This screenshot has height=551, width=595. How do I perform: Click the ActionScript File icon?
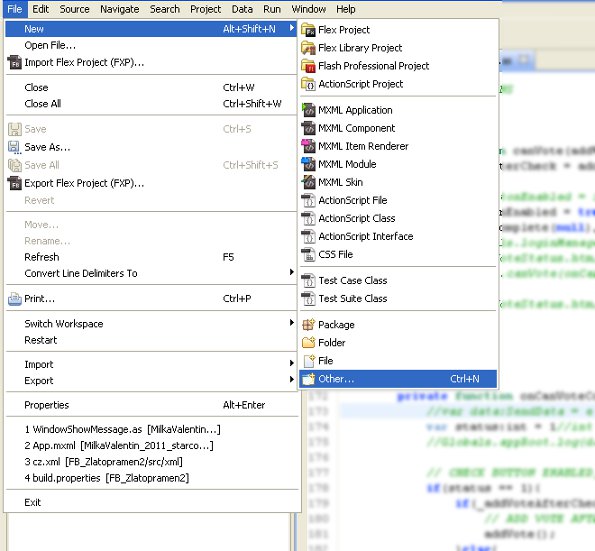[x=308, y=200]
